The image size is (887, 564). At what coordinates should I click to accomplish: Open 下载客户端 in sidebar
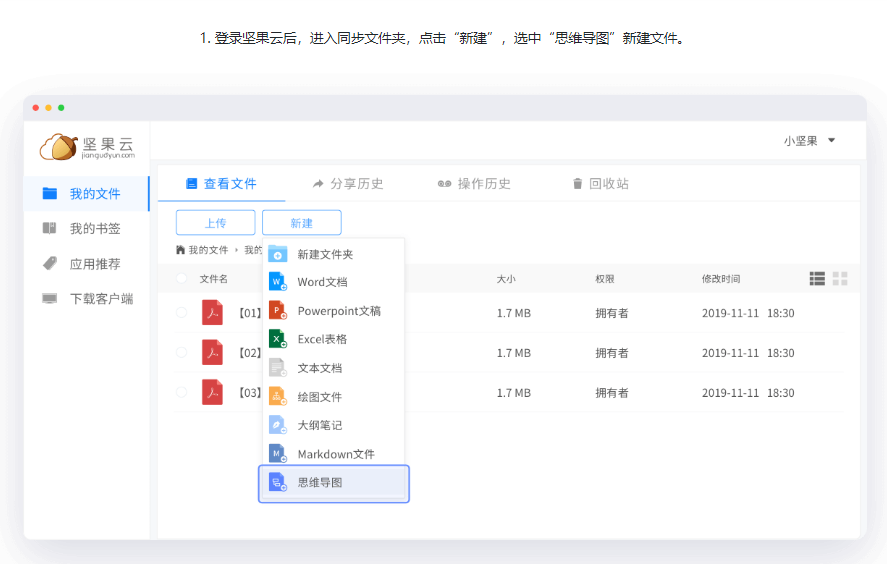86,299
